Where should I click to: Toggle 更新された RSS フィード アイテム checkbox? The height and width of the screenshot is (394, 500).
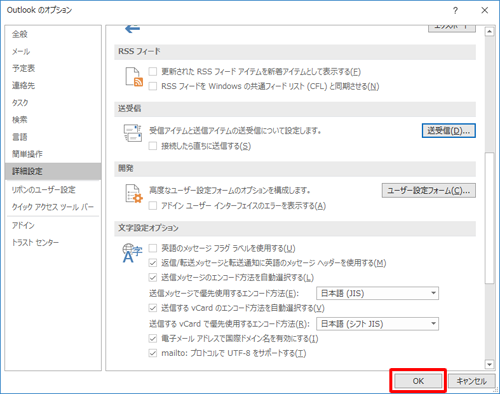pyautogui.click(x=153, y=71)
